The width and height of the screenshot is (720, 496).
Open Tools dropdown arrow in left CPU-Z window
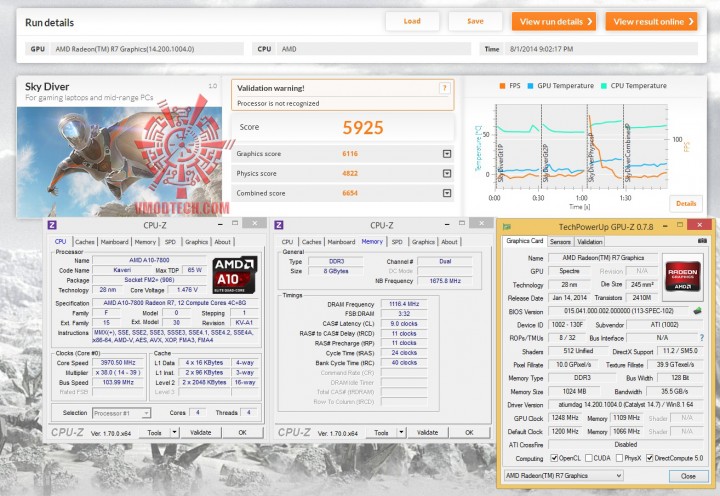(x=174, y=433)
